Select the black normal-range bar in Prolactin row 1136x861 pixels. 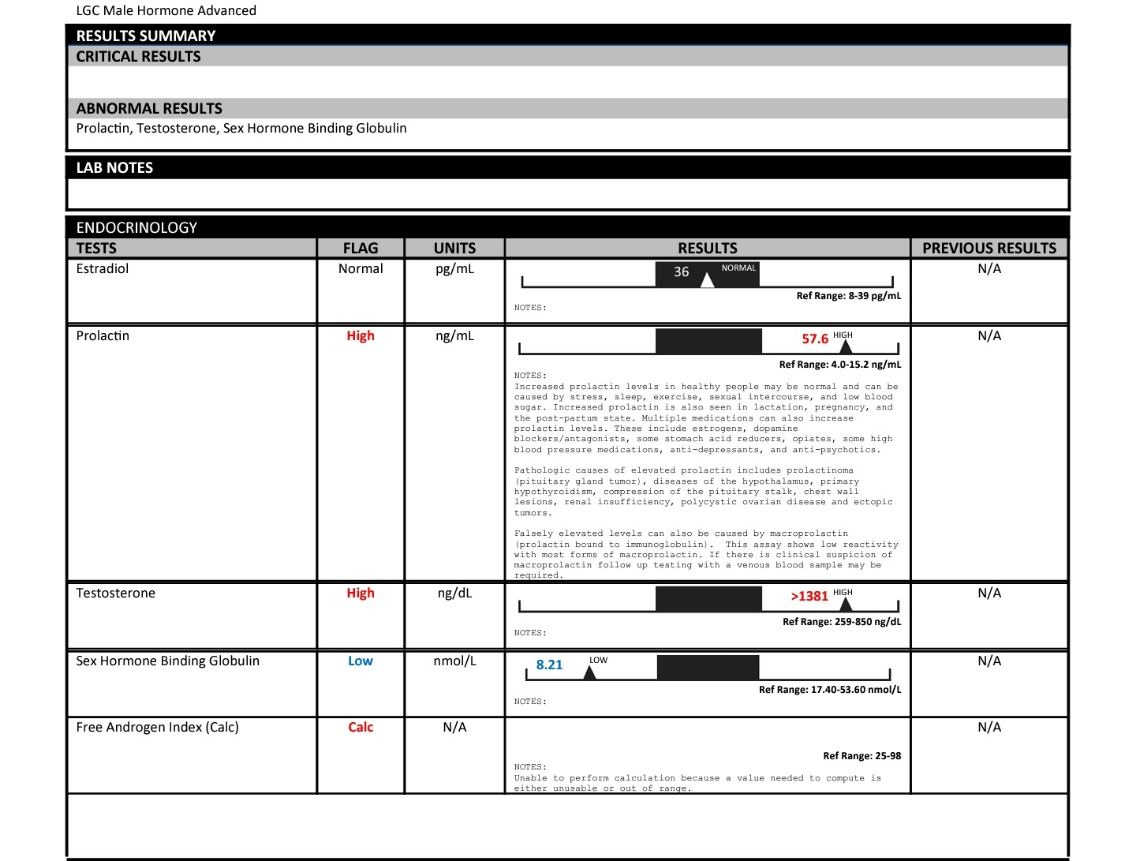click(708, 341)
